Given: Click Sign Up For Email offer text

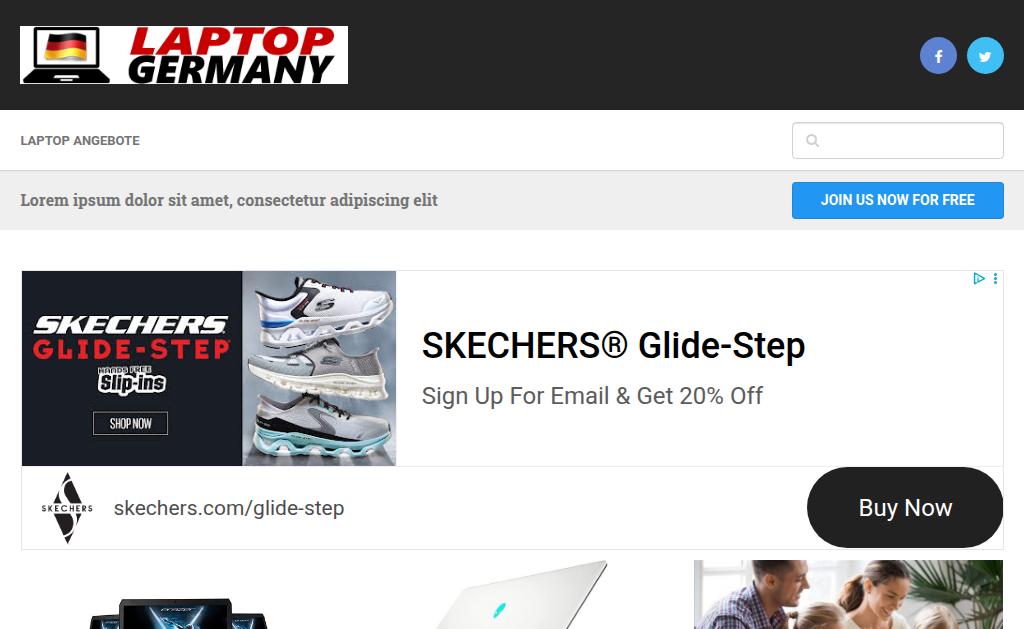Looking at the screenshot, I should coord(592,396).
